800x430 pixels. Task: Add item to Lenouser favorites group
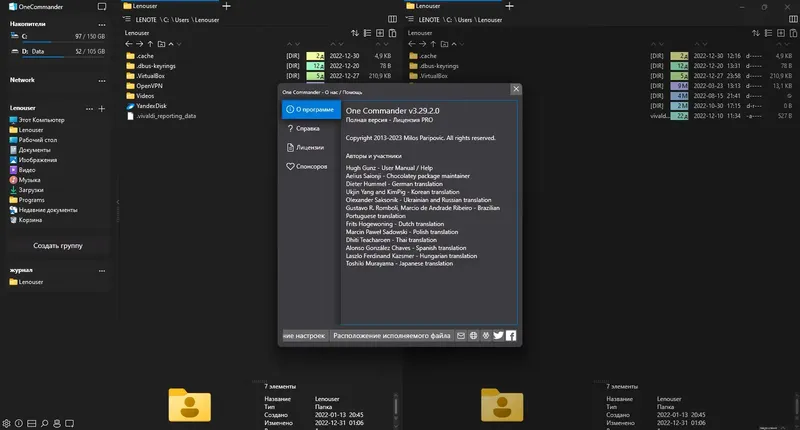click(102, 109)
